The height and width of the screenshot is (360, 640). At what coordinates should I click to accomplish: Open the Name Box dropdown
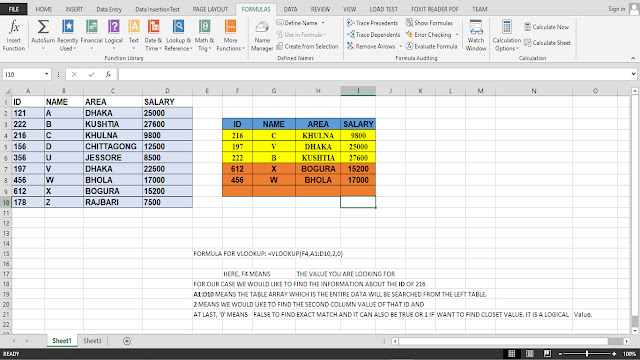click(x=47, y=74)
